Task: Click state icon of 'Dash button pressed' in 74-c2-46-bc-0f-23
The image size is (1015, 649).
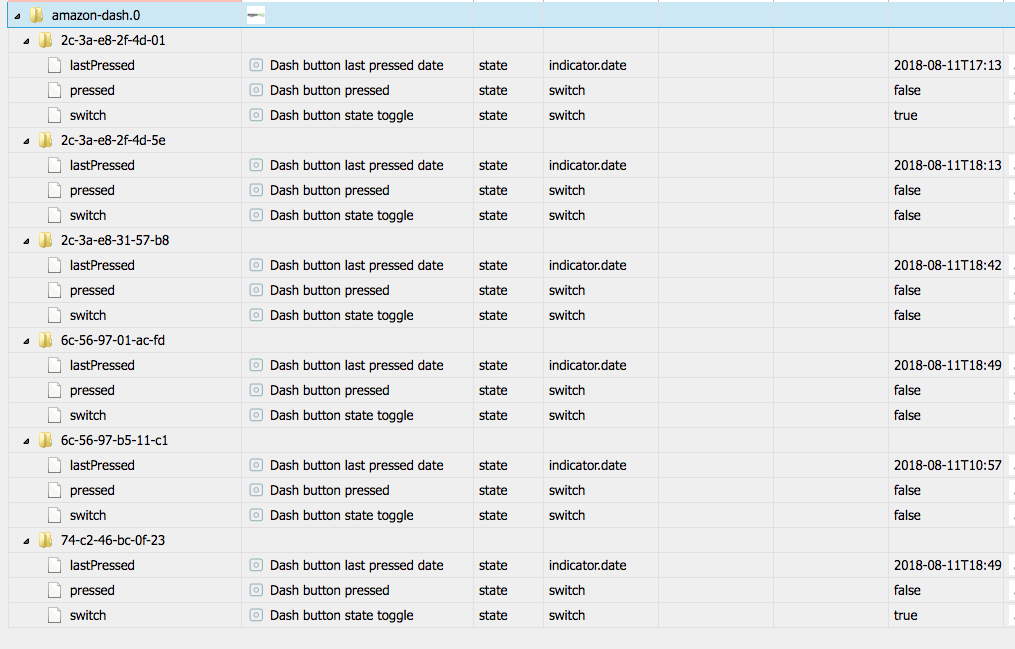Action: 256,590
